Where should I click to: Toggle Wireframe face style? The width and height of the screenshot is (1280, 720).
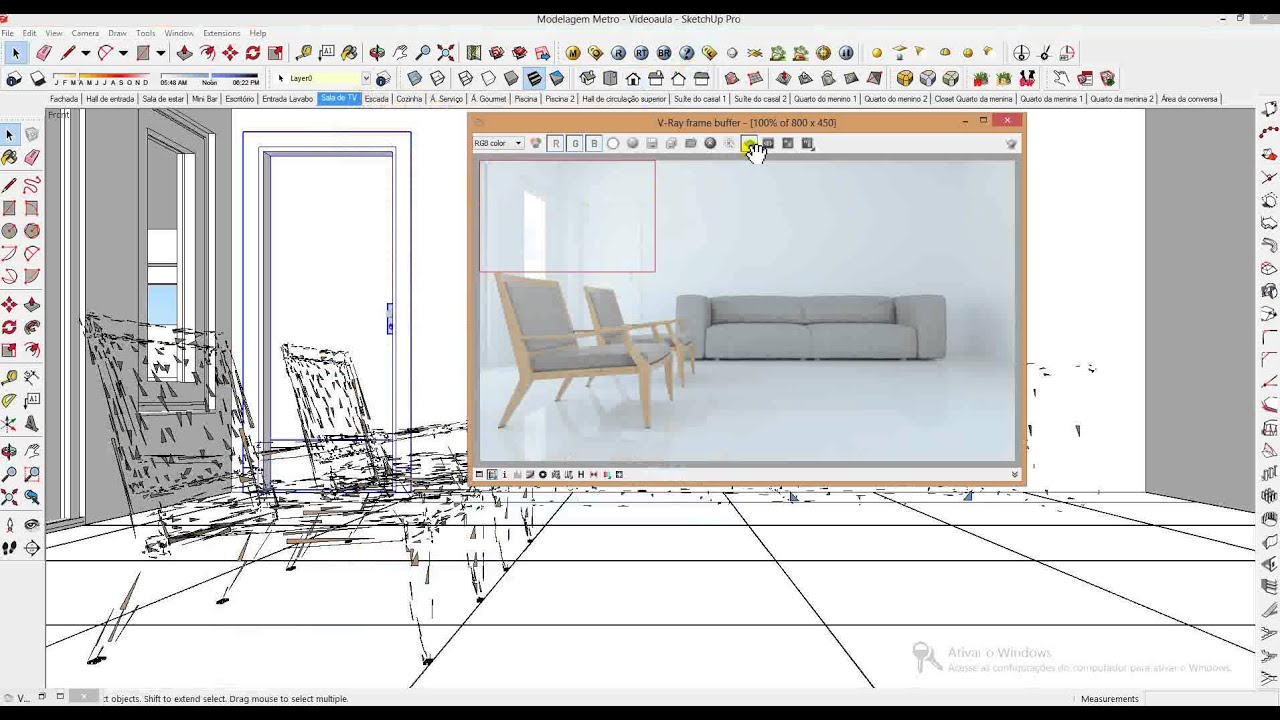[x=465, y=78]
